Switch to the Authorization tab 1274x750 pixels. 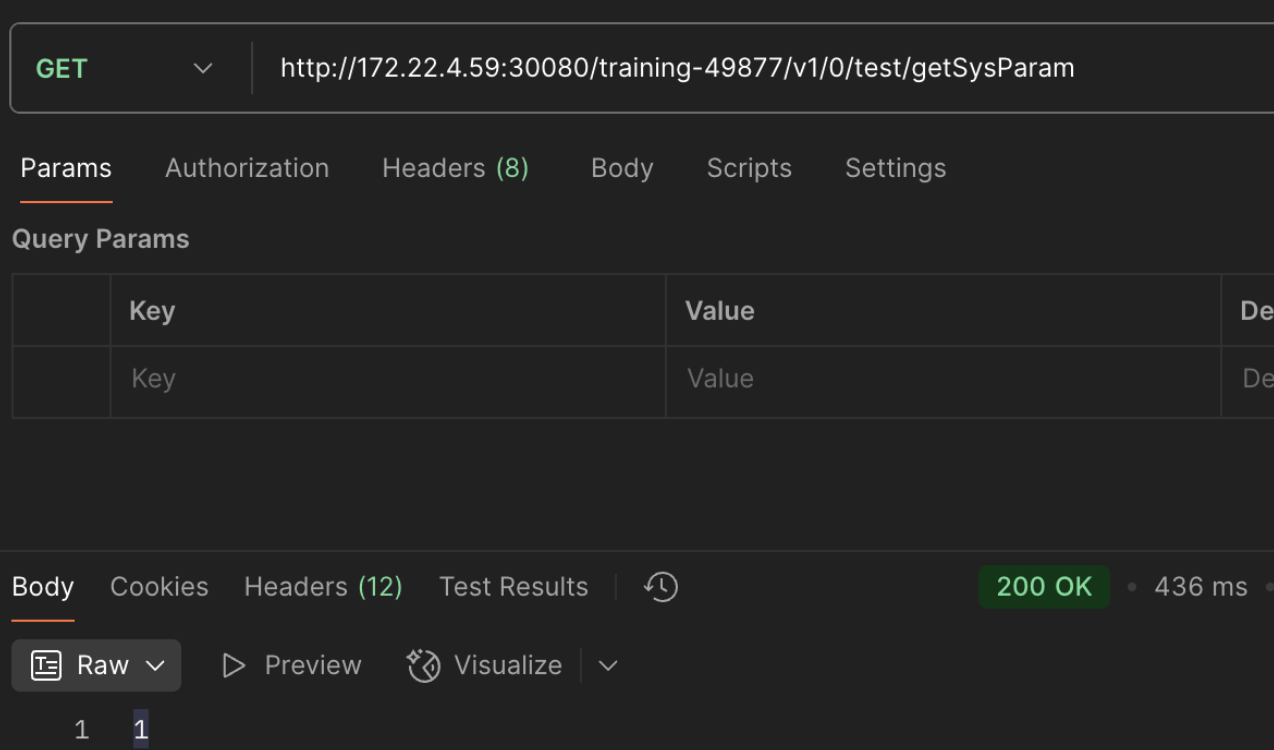247,168
